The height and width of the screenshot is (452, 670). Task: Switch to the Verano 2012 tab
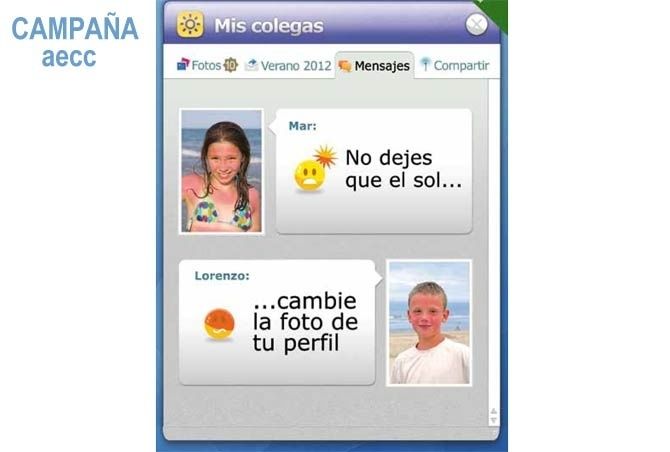coord(288,66)
